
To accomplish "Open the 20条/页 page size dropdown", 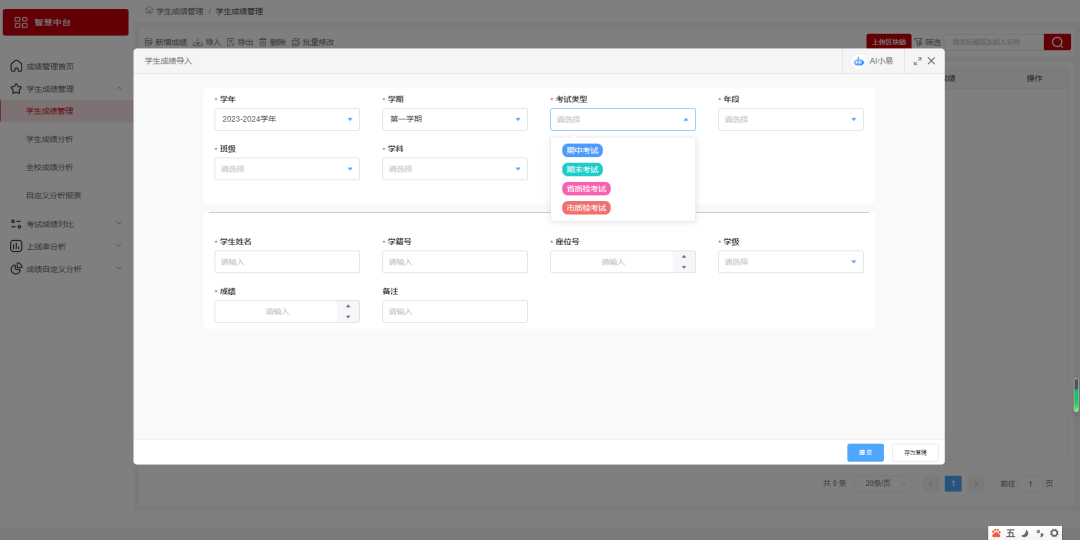I will click(882, 484).
